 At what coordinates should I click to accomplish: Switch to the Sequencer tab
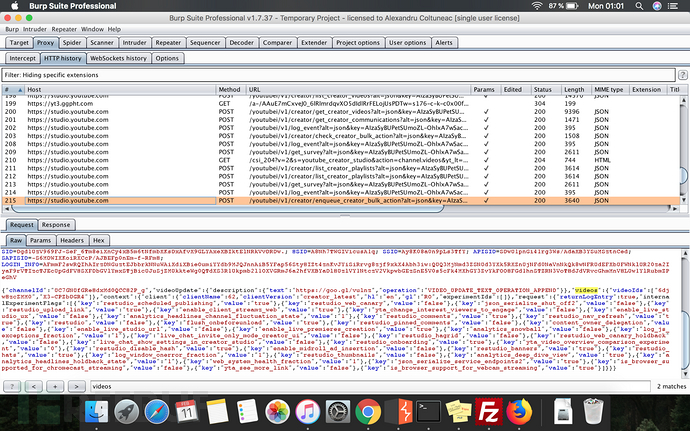click(x=205, y=43)
